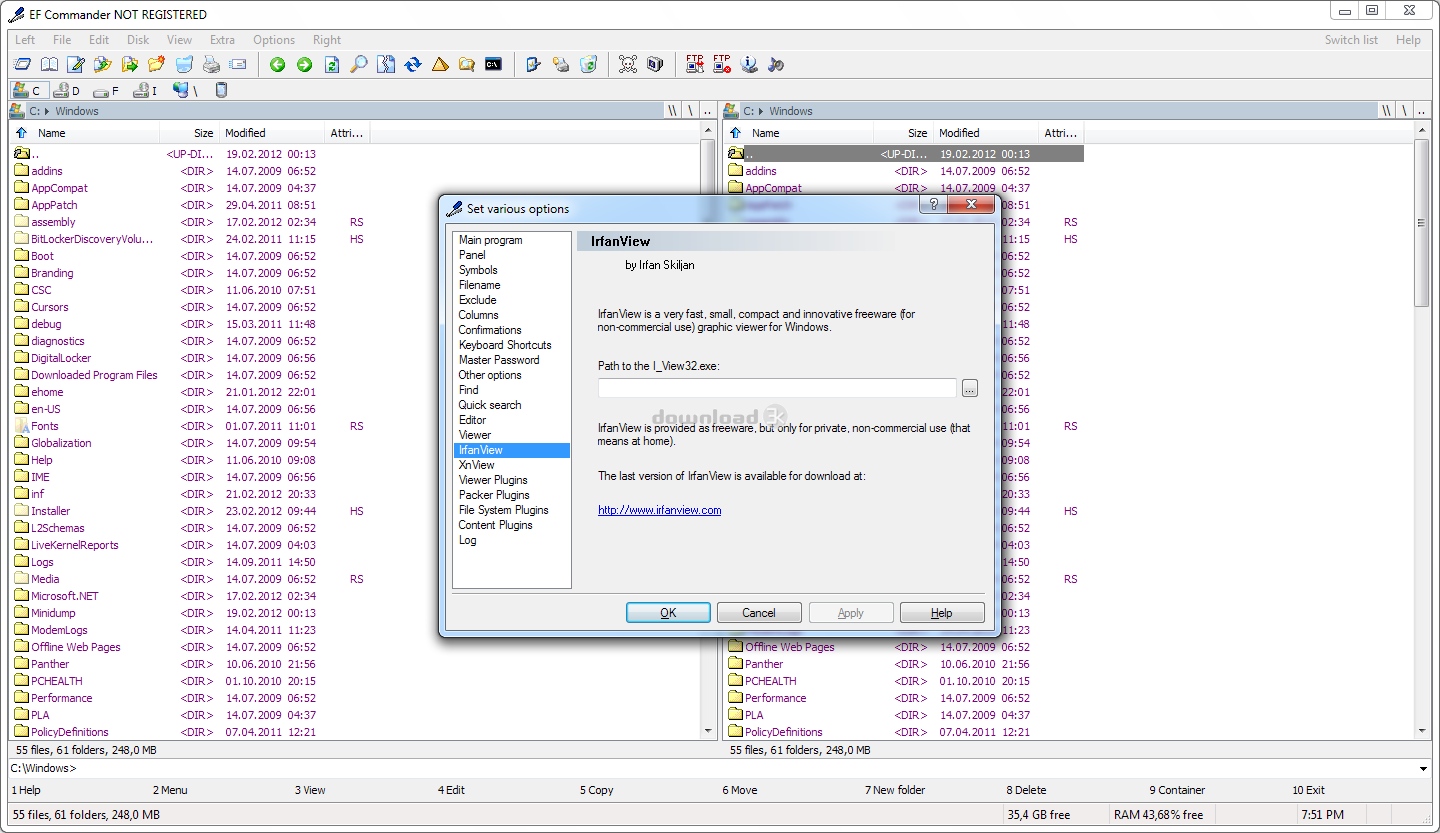Click the mobile device icon in drive bar

[221, 90]
